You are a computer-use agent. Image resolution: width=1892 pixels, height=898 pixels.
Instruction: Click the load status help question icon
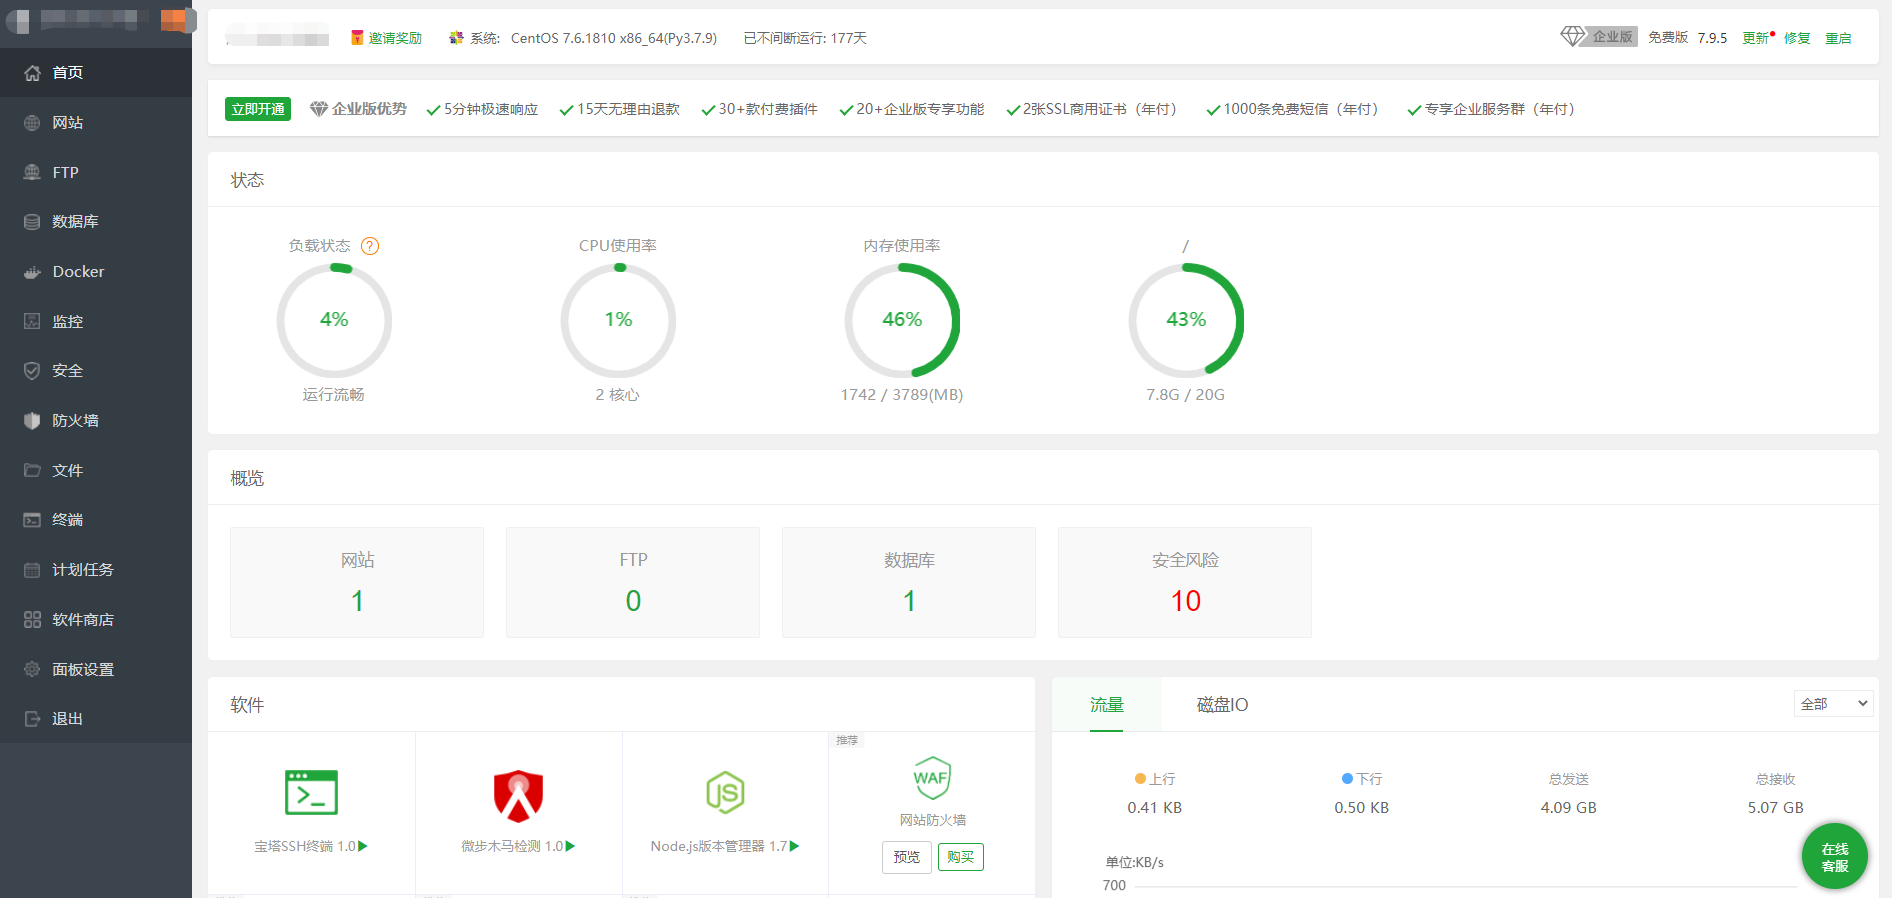point(370,246)
